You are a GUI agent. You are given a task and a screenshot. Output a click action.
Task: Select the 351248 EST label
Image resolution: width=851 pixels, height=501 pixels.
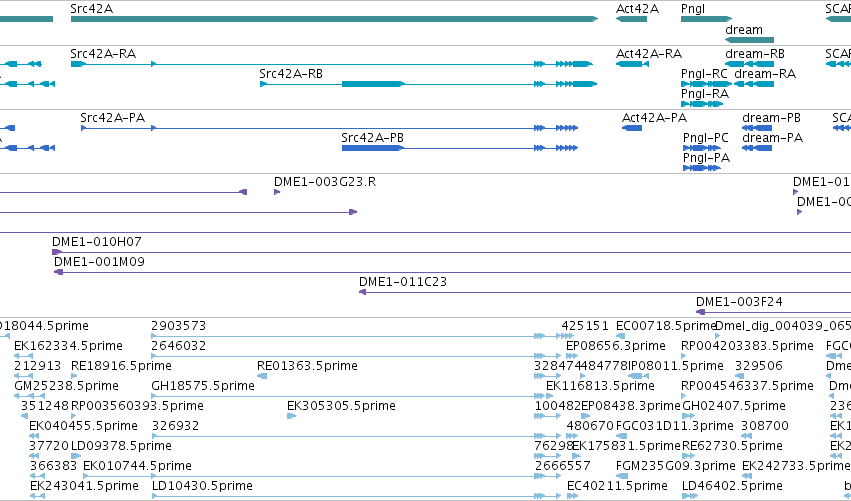pos(45,406)
